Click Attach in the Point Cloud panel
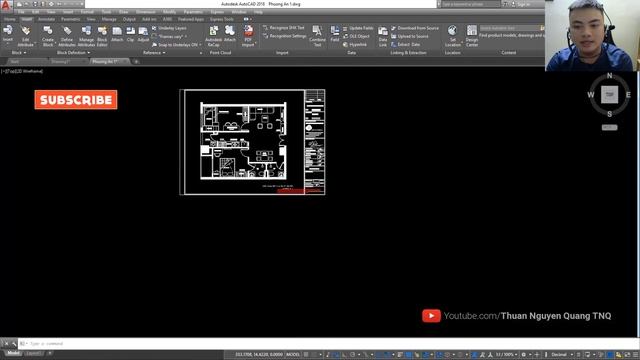This screenshot has width=640, height=360. [230, 34]
